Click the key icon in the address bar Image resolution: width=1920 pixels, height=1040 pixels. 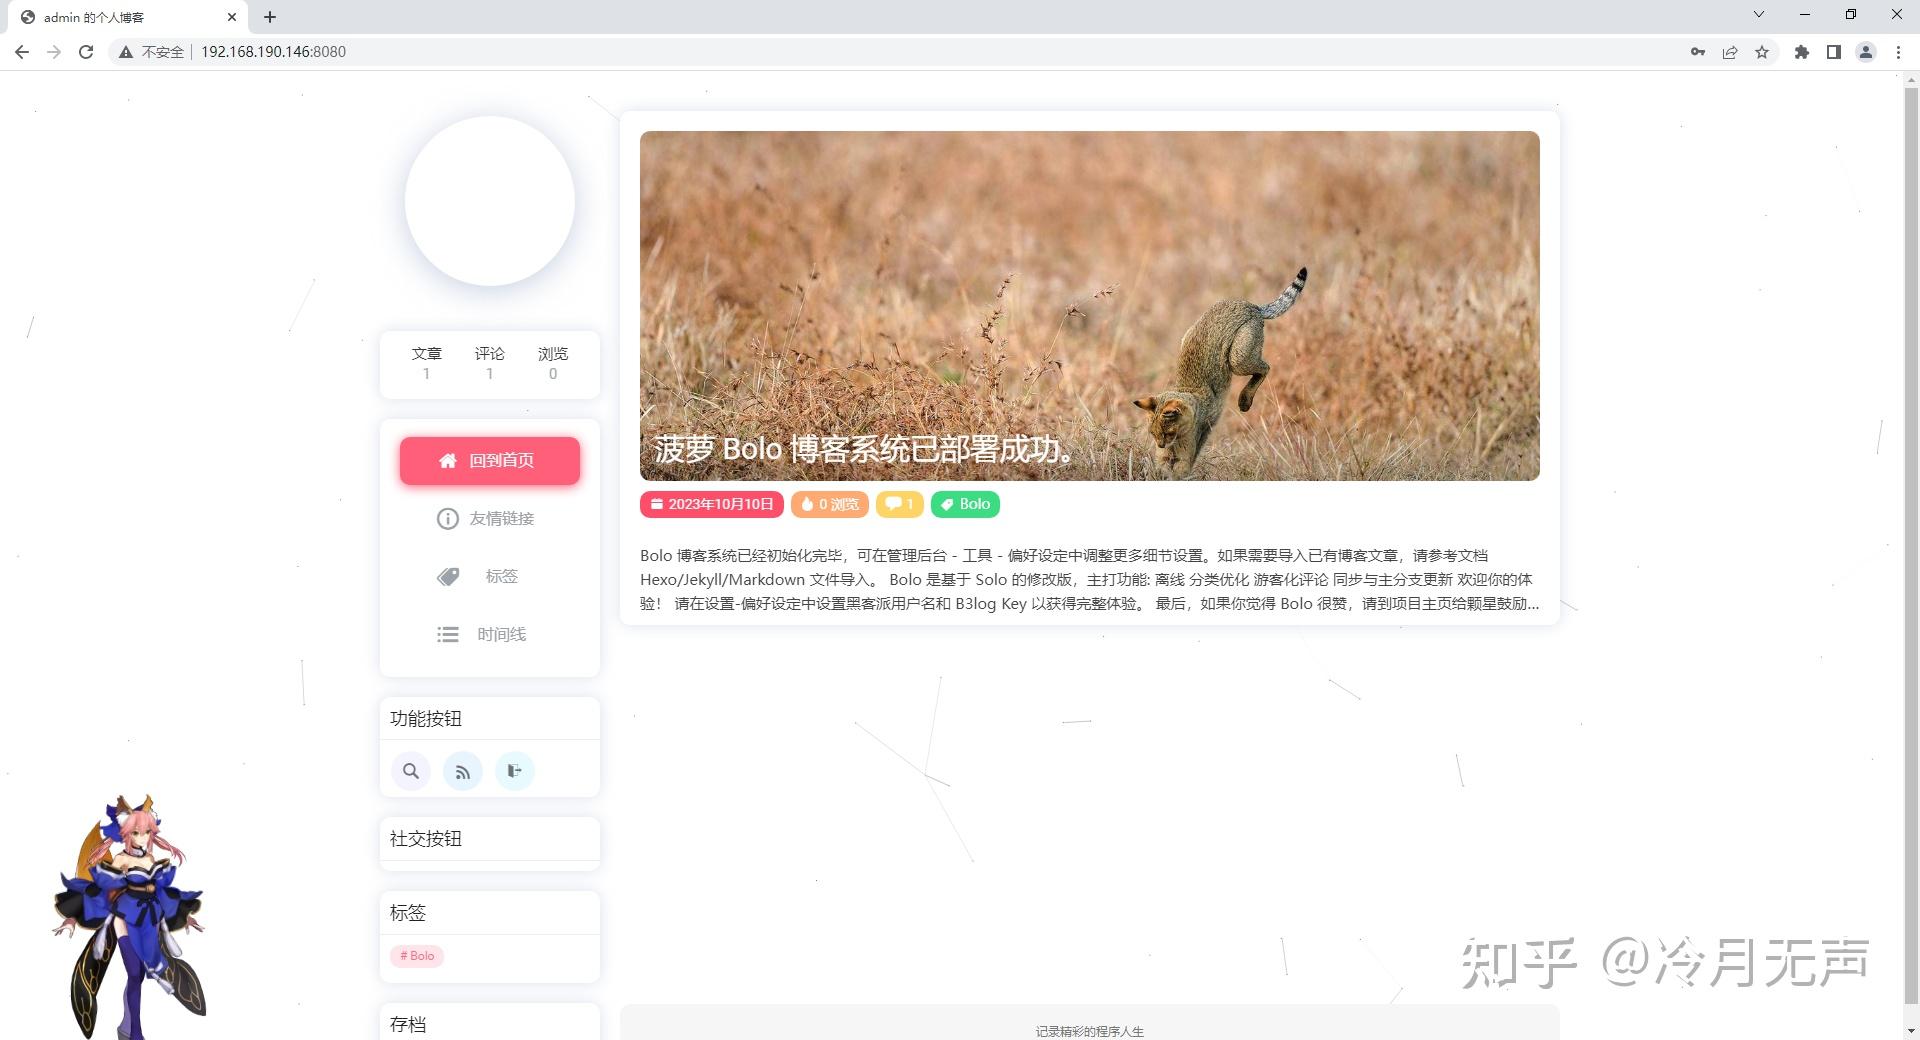[1698, 52]
